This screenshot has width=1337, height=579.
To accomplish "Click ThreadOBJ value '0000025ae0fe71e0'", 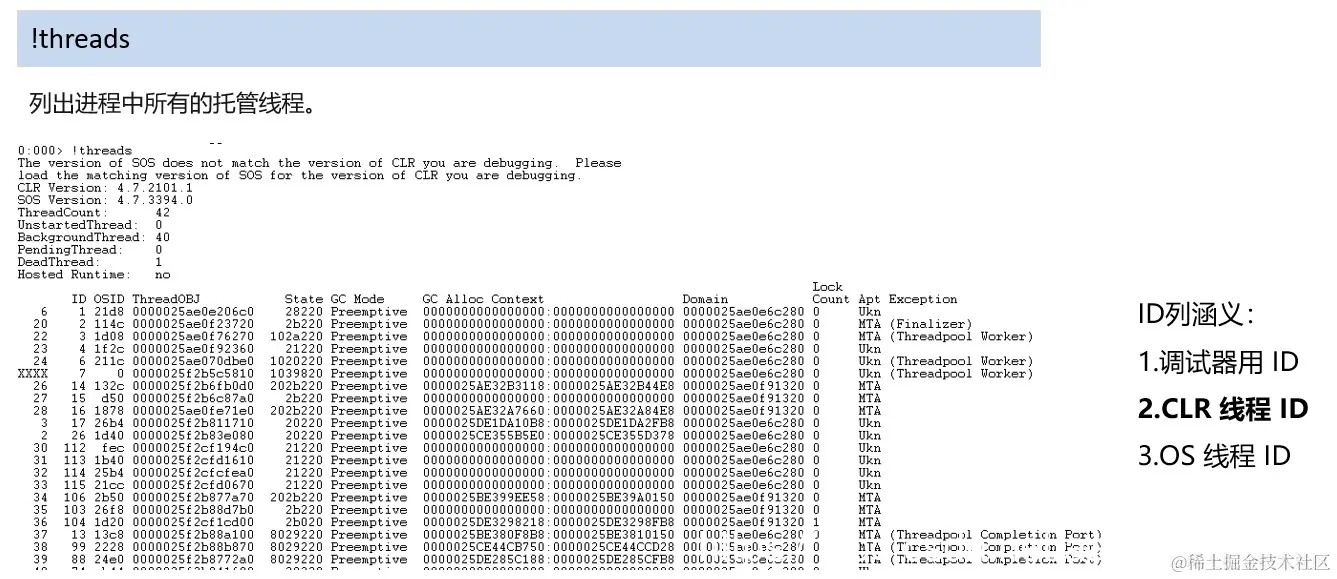I will coord(193,411).
